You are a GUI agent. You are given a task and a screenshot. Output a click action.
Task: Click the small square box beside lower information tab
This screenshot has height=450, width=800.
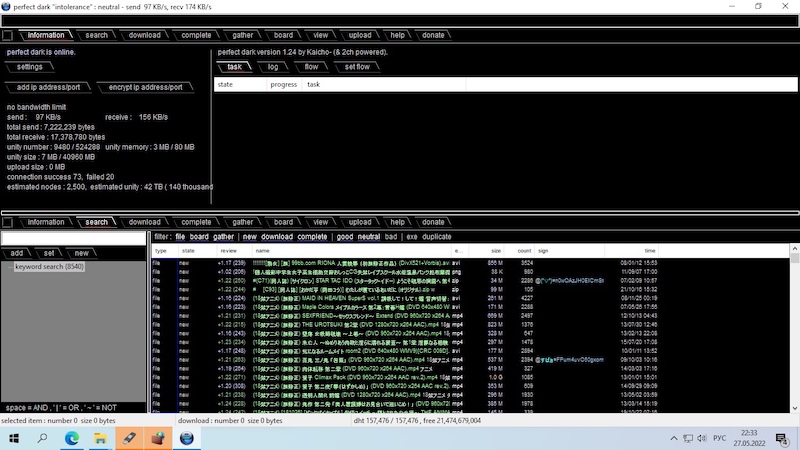click(8, 222)
